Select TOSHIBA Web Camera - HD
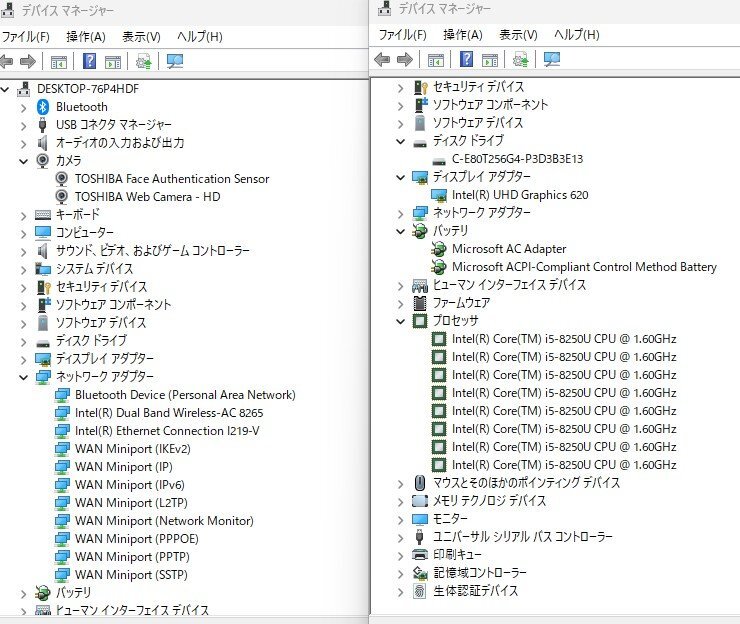Screen dimensions: 740x624 (147, 197)
